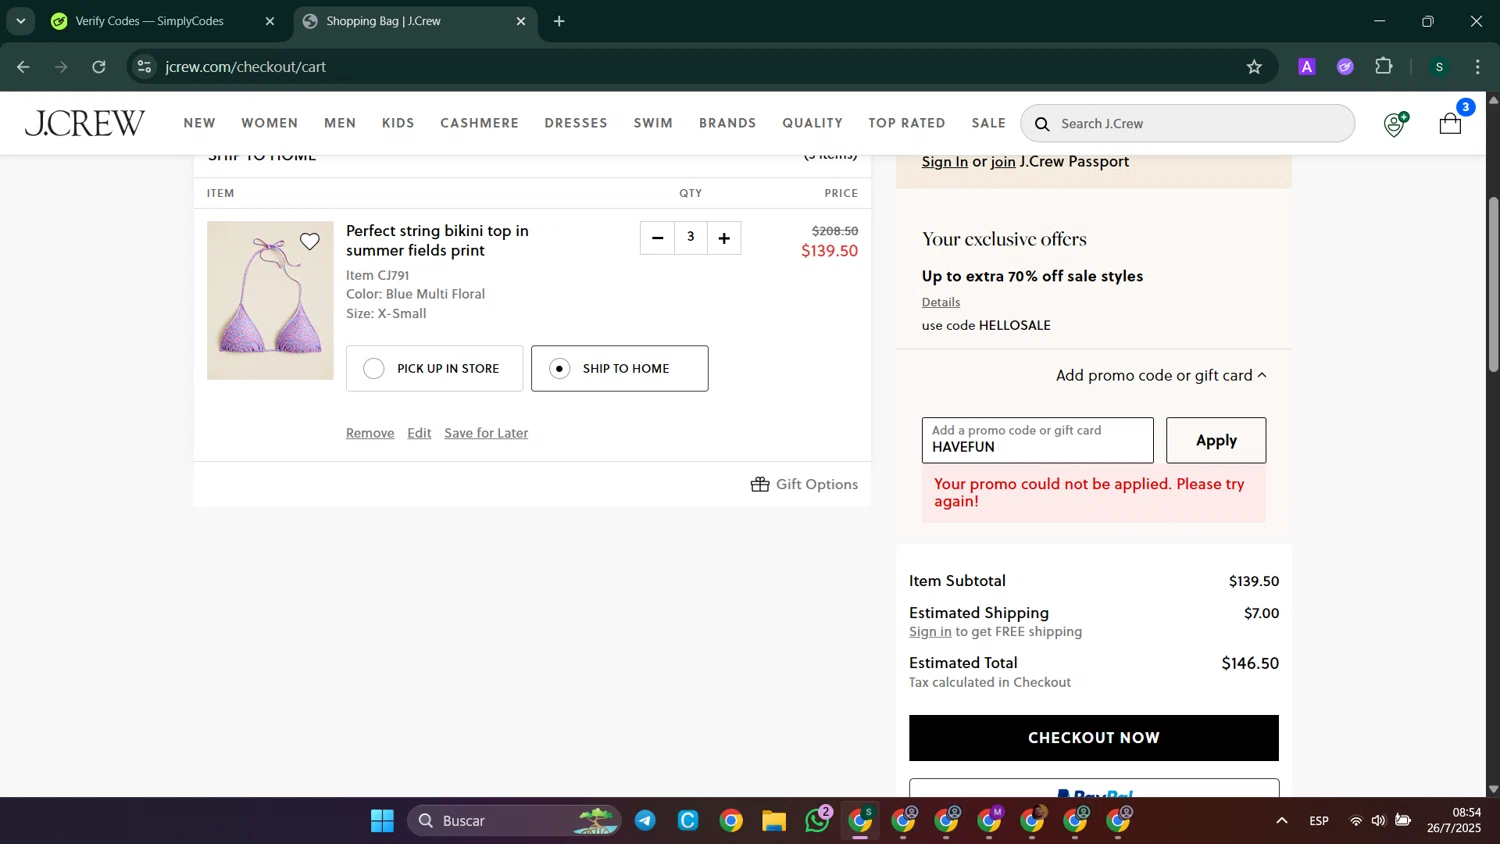
Task: Click the Apply promo code button
Action: pos(1216,441)
